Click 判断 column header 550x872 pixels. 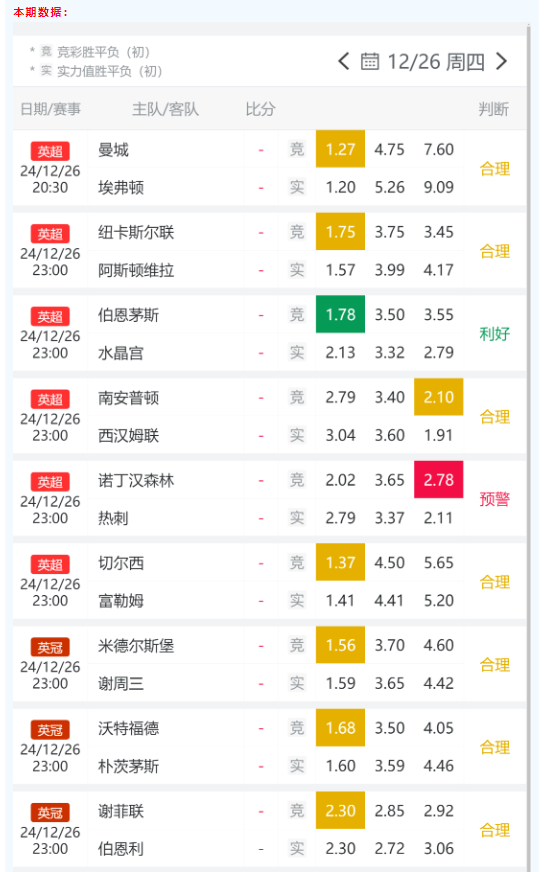point(494,110)
